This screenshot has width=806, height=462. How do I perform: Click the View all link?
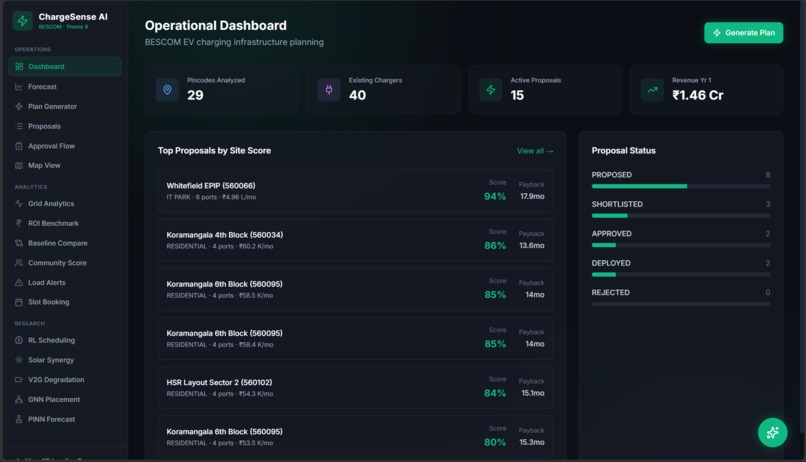[535, 151]
